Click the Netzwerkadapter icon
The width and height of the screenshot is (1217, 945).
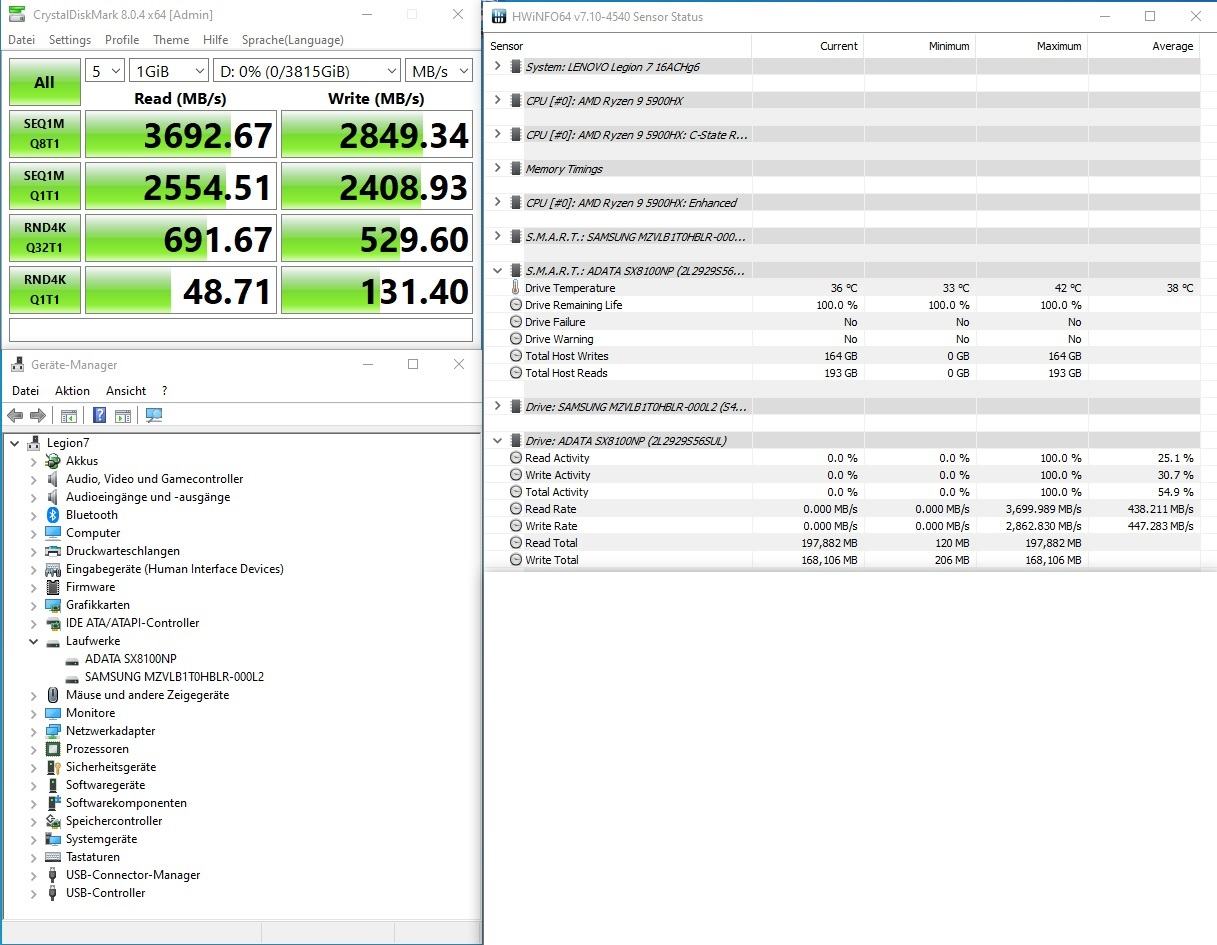coord(53,731)
